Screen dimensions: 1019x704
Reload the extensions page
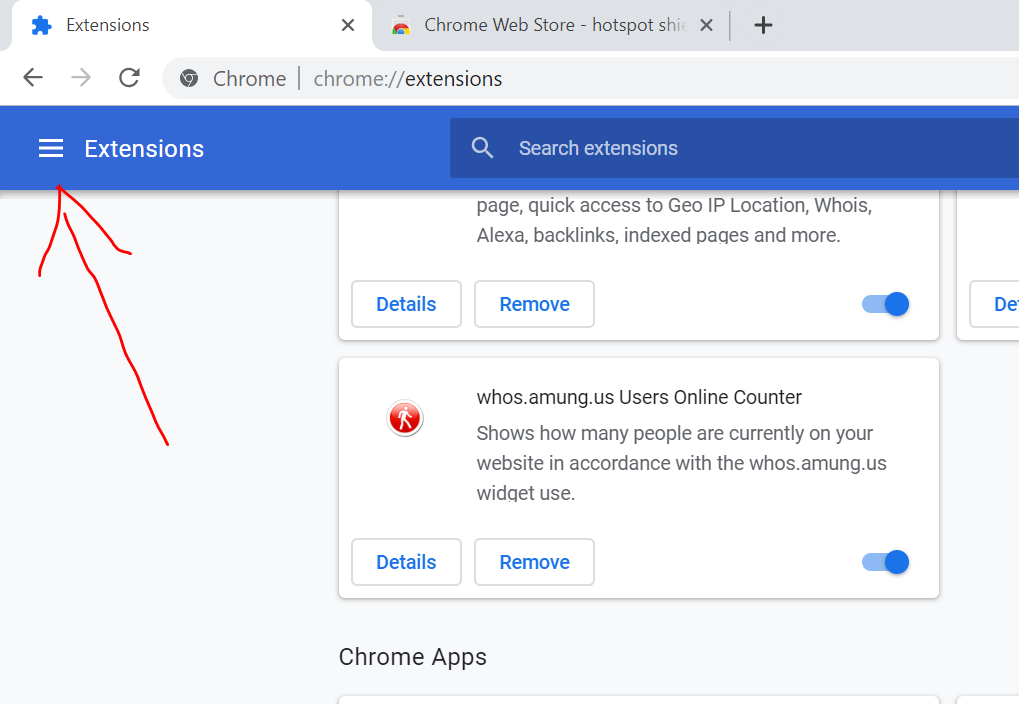pyautogui.click(x=129, y=78)
